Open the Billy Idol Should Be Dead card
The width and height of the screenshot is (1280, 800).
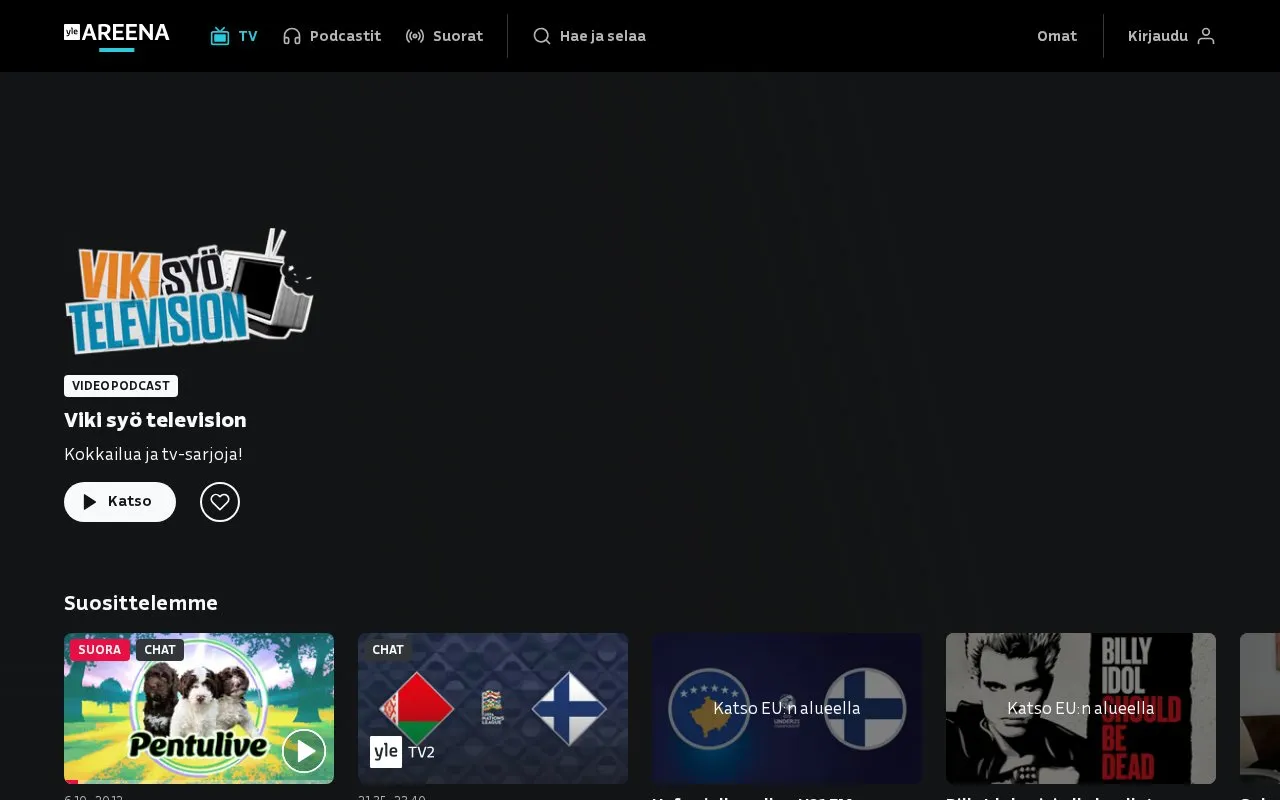pyautogui.click(x=1081, y=708)
